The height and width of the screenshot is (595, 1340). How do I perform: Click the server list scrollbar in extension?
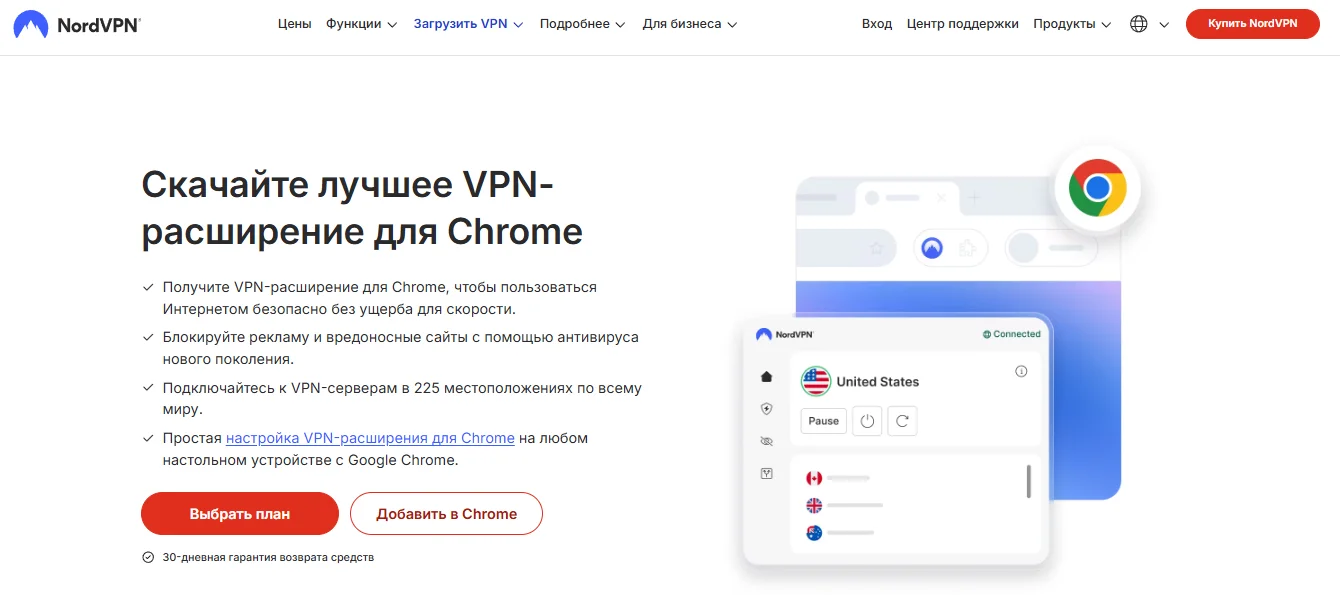1029,481
